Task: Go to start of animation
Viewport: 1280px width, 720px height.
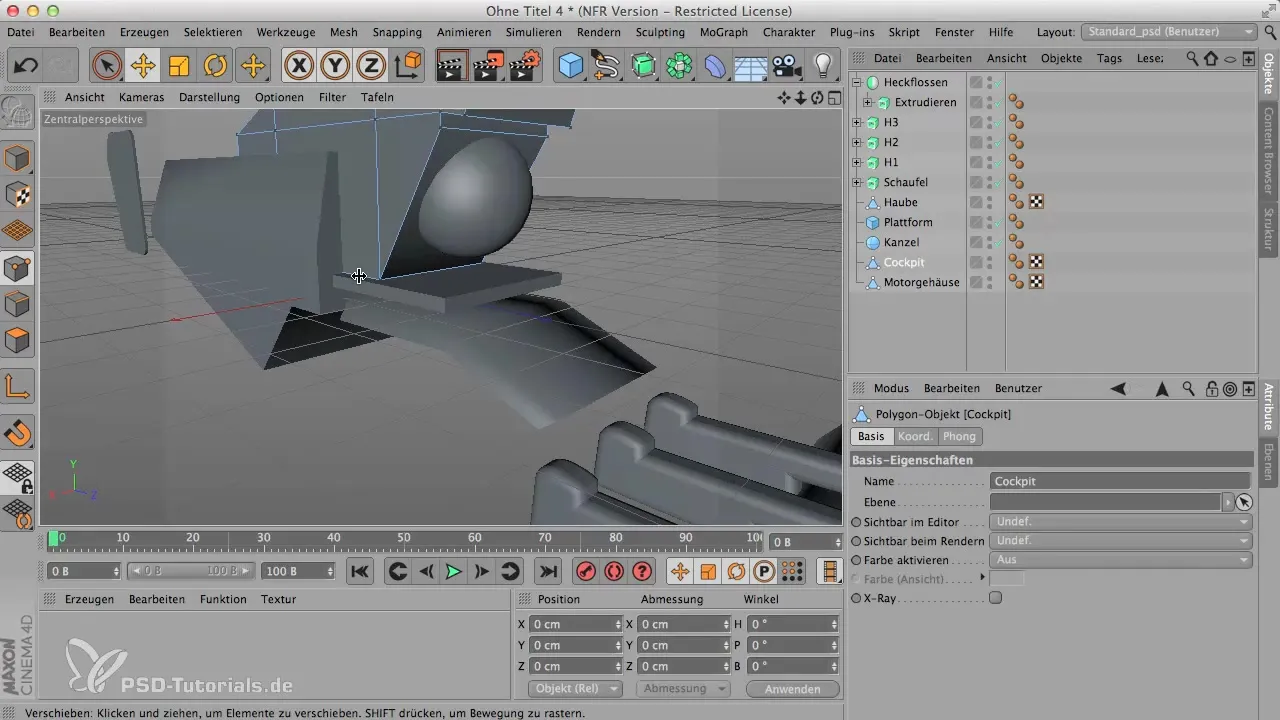Action: 360,571
